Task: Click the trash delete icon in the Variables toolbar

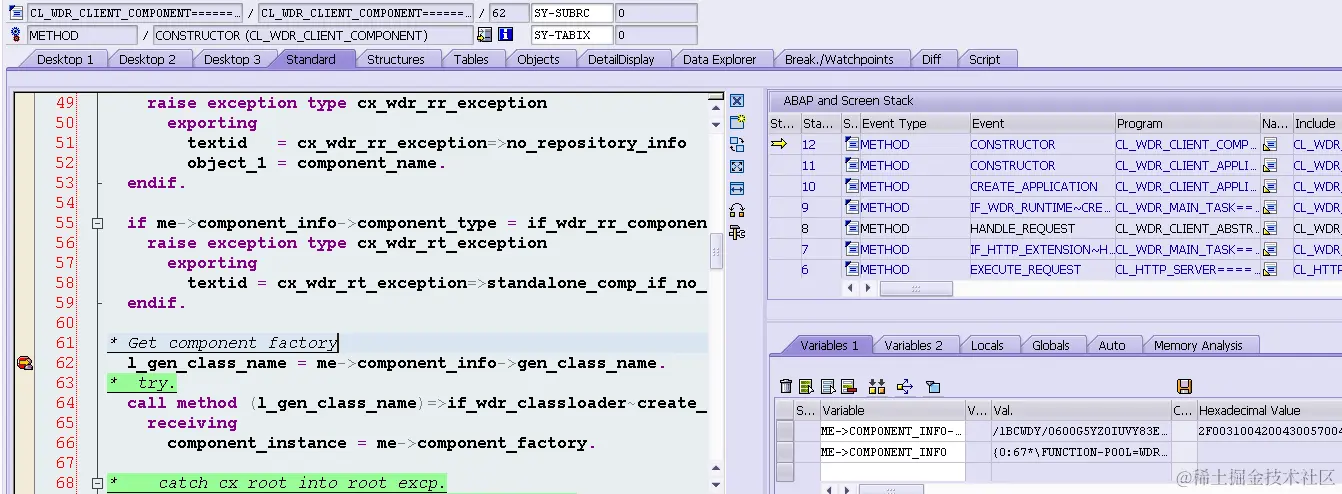Action: pos(786,386)
